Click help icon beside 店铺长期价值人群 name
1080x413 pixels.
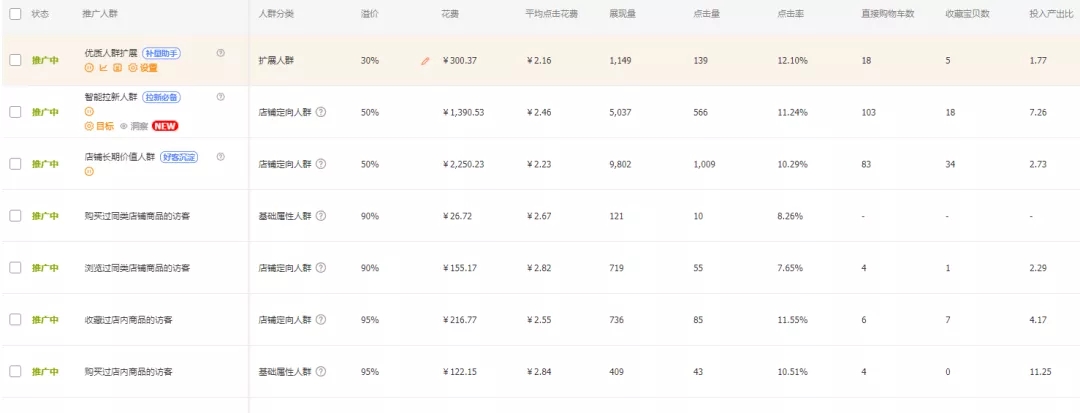point(220,156)
